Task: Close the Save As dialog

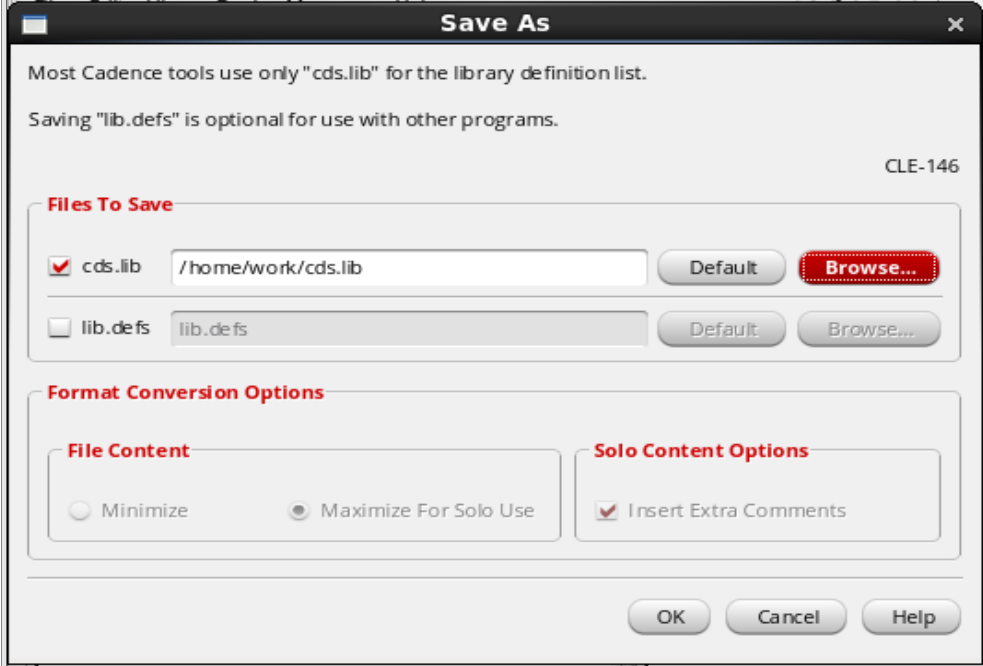Action: (955, 24)
